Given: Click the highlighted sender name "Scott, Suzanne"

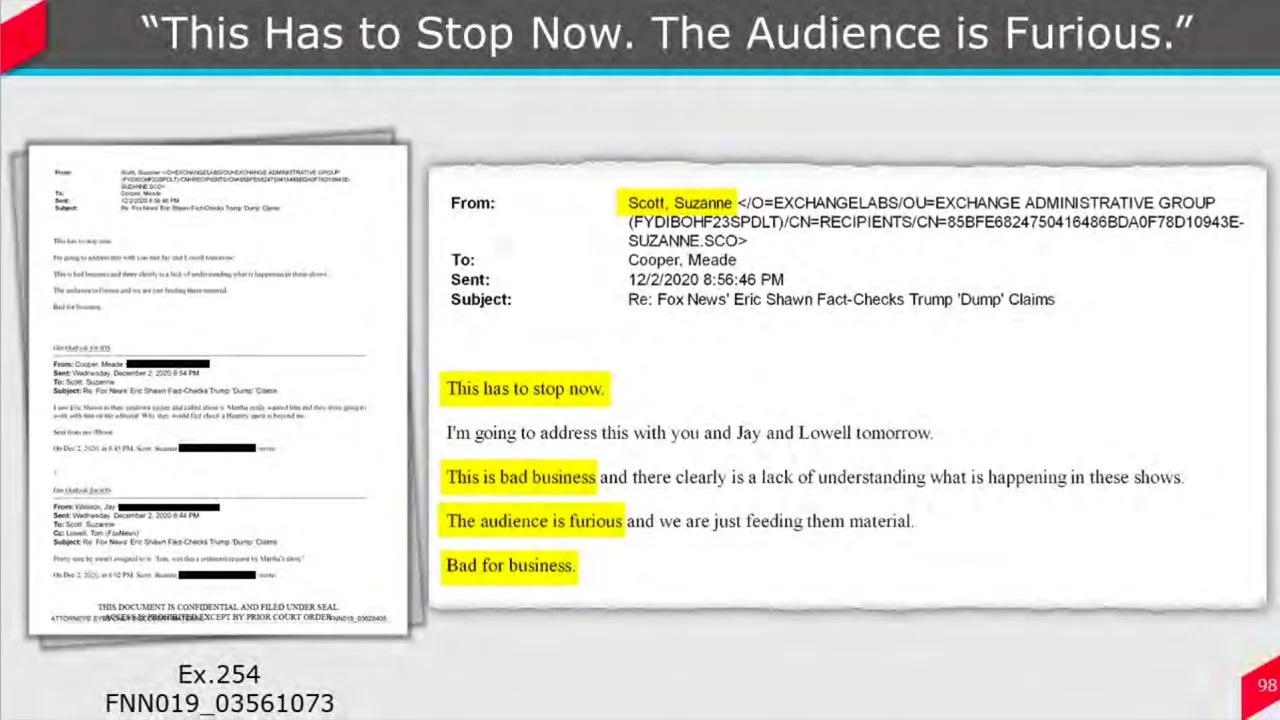Looking at the screenshot, I should pyautogui.click(x=679, y=203).
